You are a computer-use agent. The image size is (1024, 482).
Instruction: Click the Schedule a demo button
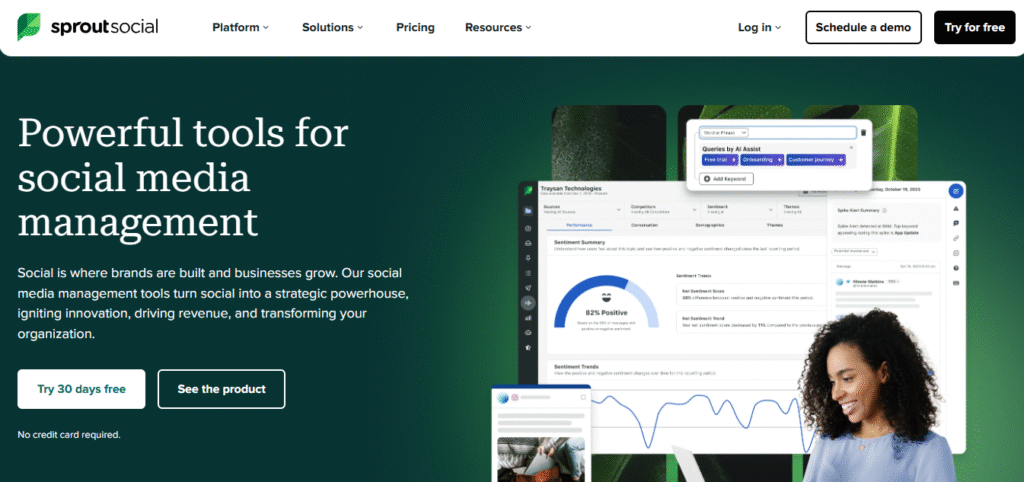863,27
